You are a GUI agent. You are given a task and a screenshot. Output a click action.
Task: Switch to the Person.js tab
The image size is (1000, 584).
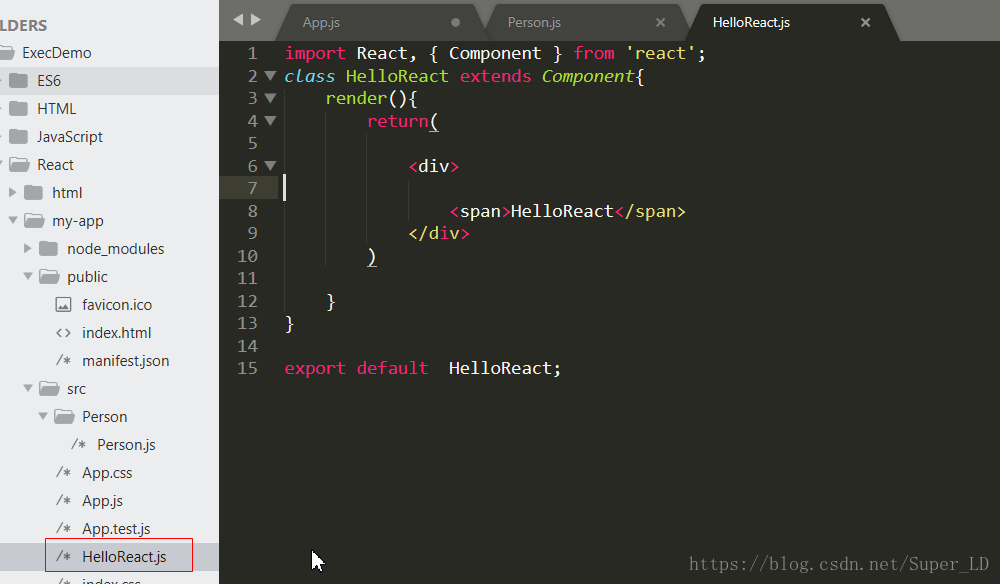pos(534,22)
